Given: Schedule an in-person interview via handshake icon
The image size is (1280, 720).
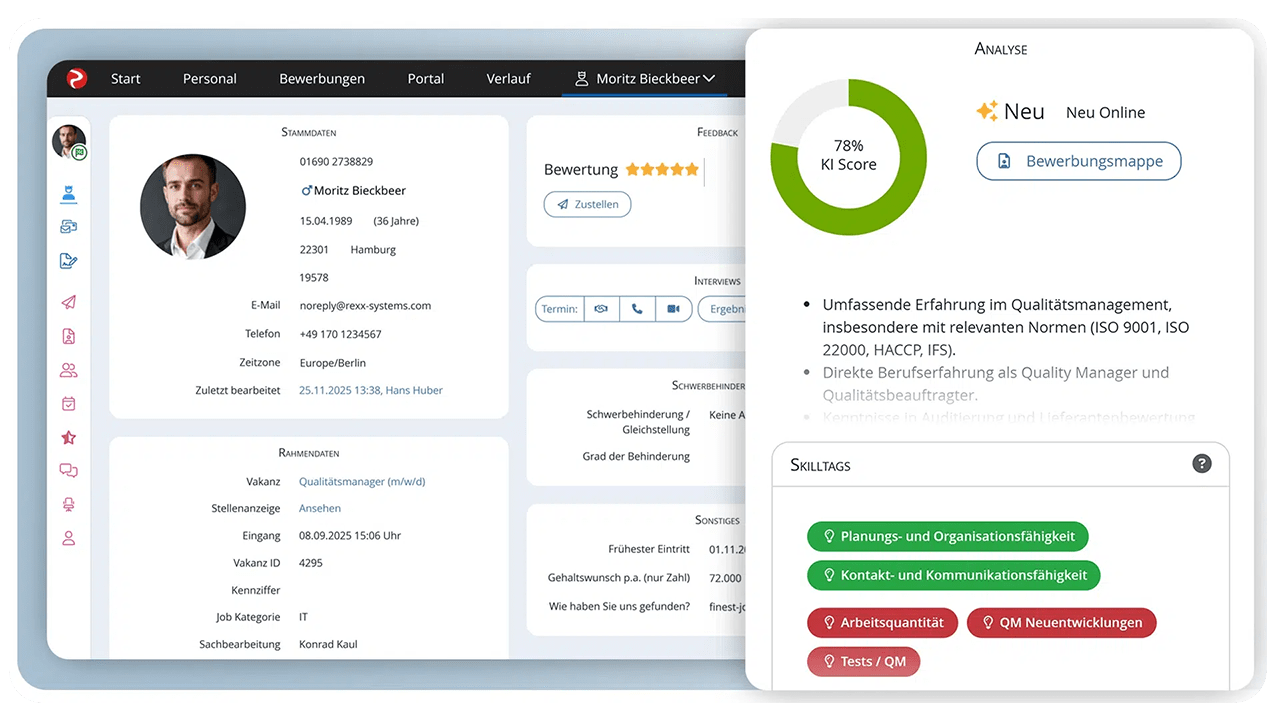Looking at the screenshot, I should [x=601, y=309].
